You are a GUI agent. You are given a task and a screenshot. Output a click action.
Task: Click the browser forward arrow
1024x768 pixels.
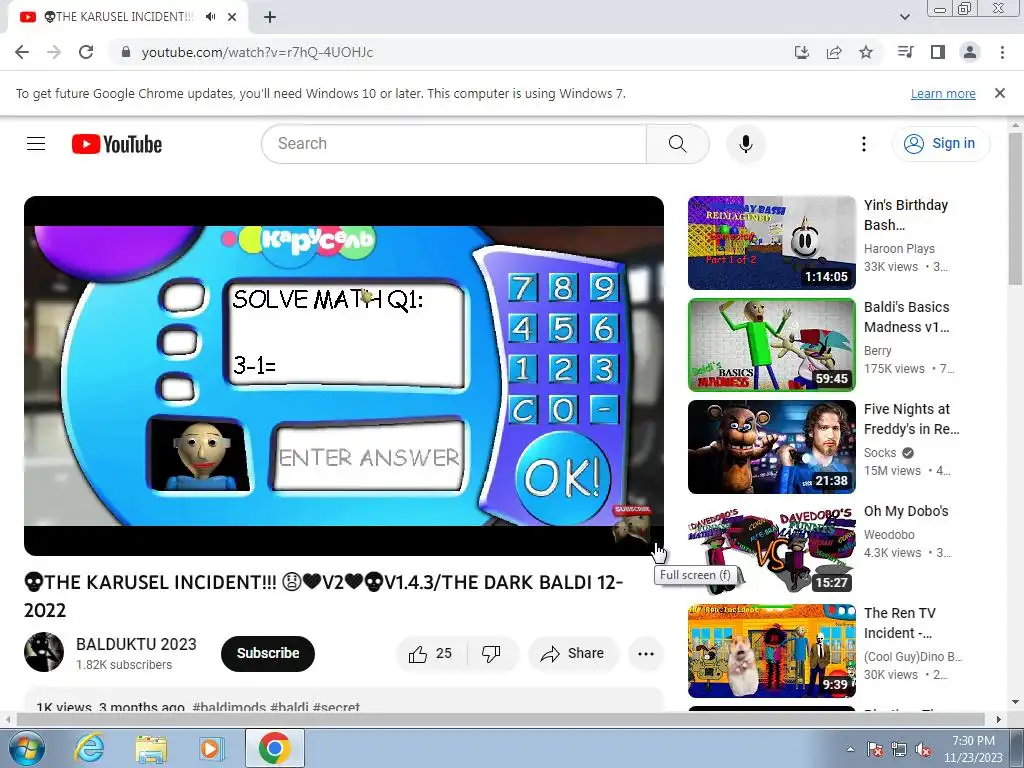point(54,52)
